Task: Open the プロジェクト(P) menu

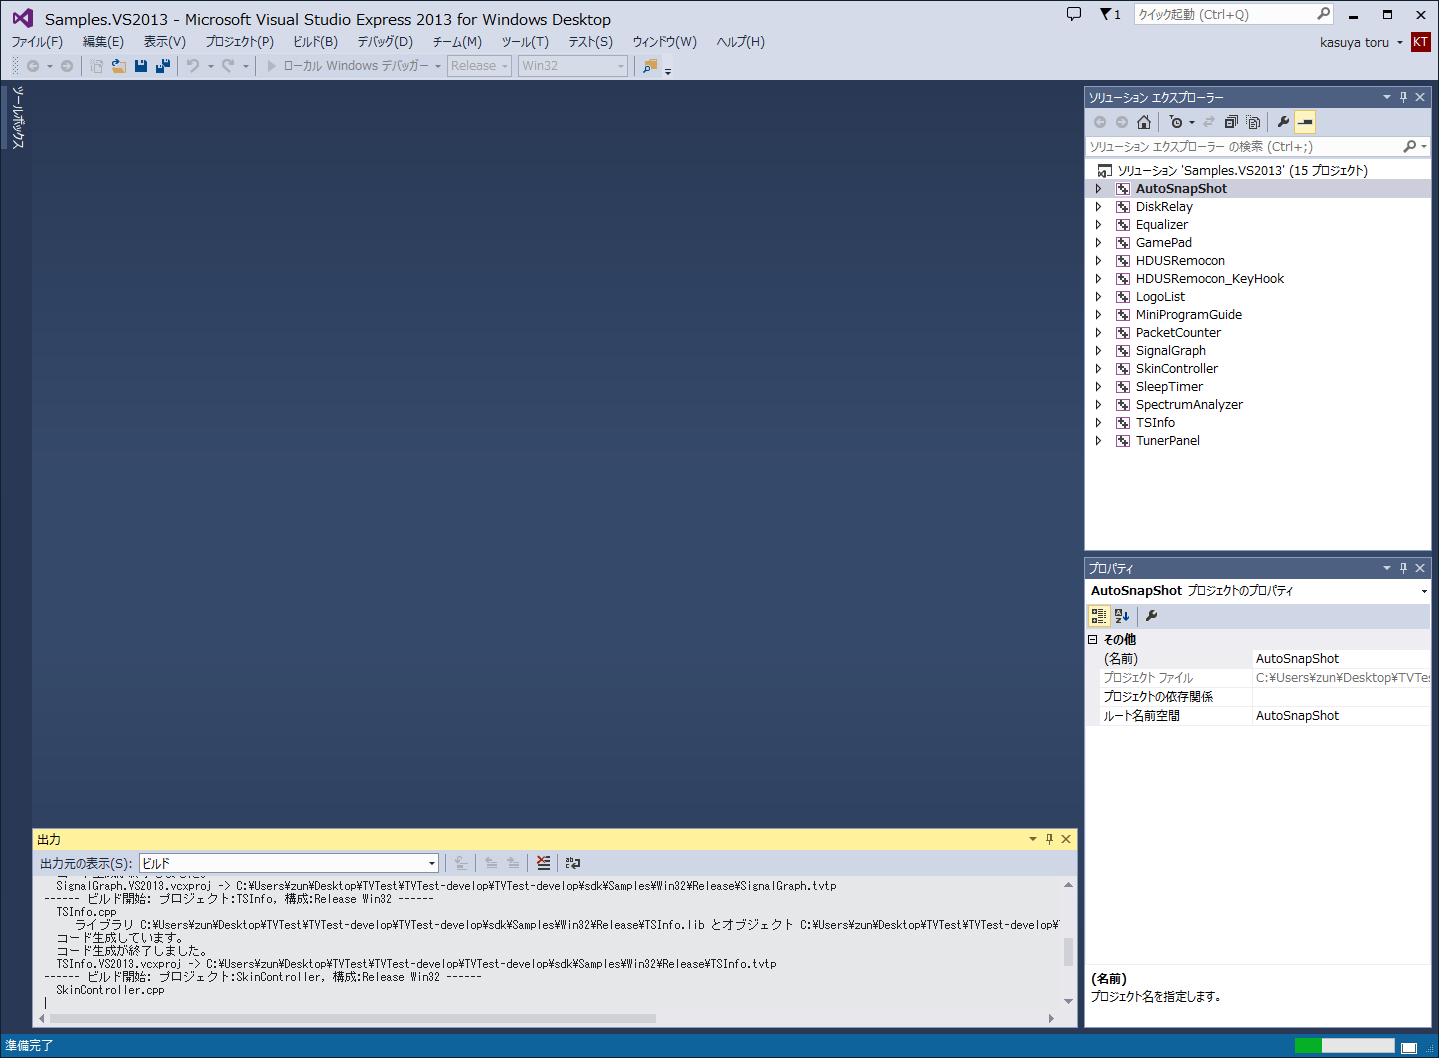Action: click(239, 42)
